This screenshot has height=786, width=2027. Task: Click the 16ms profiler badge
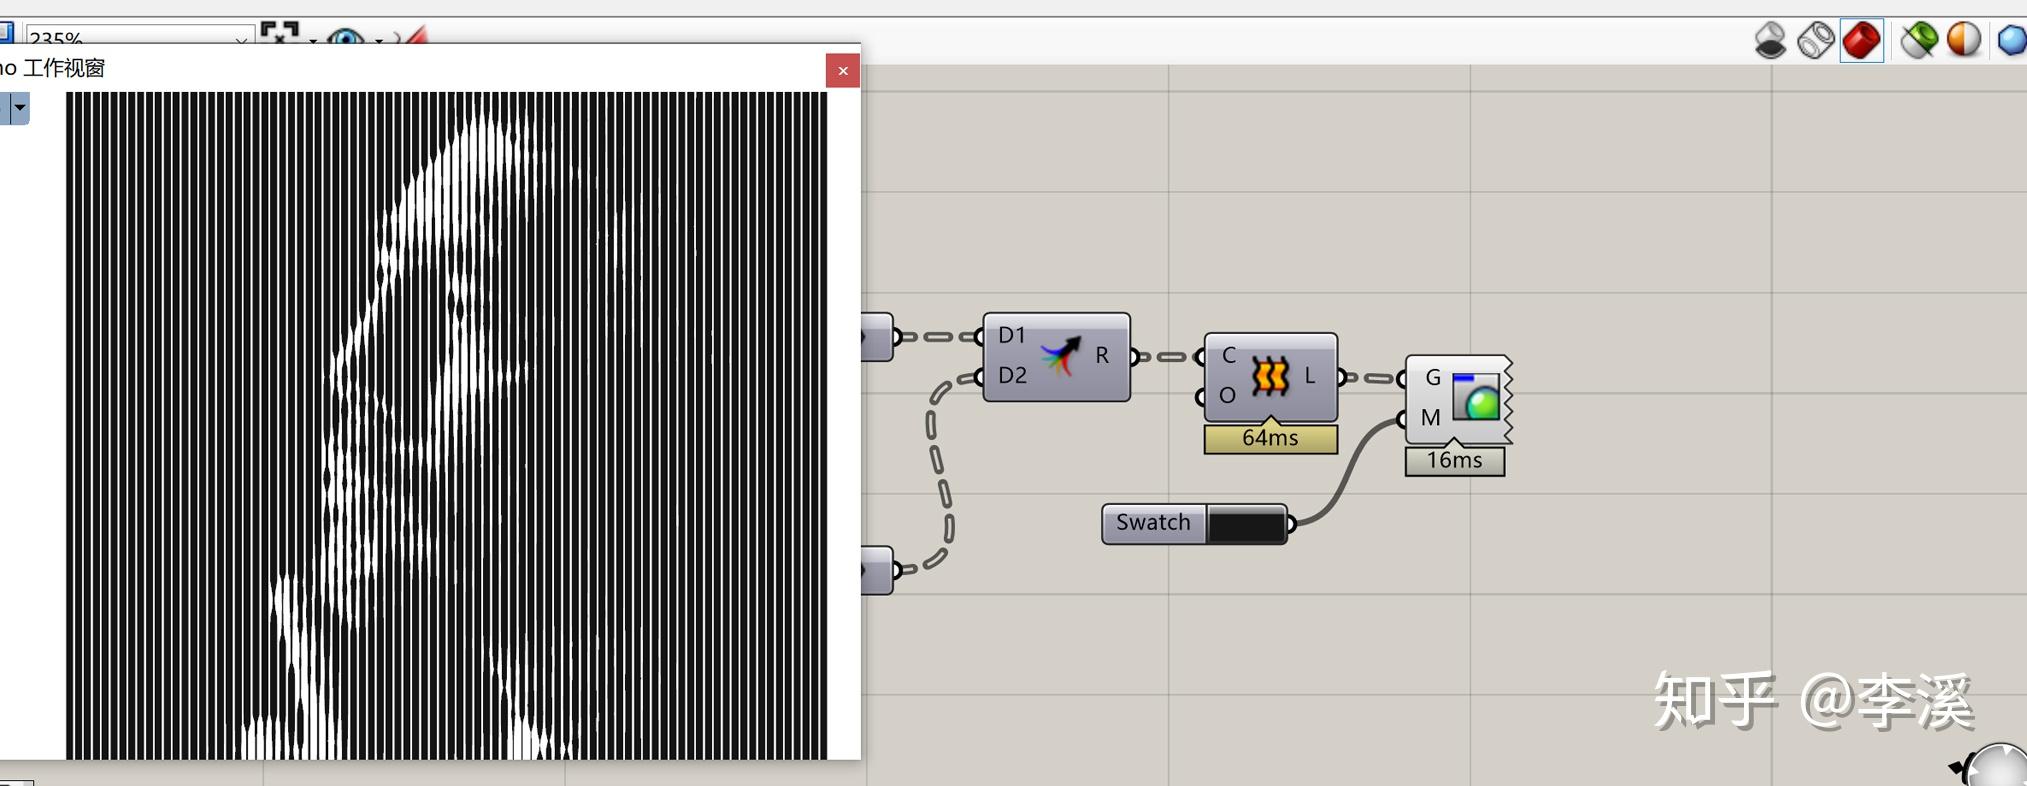click(x=1454, y=461)
